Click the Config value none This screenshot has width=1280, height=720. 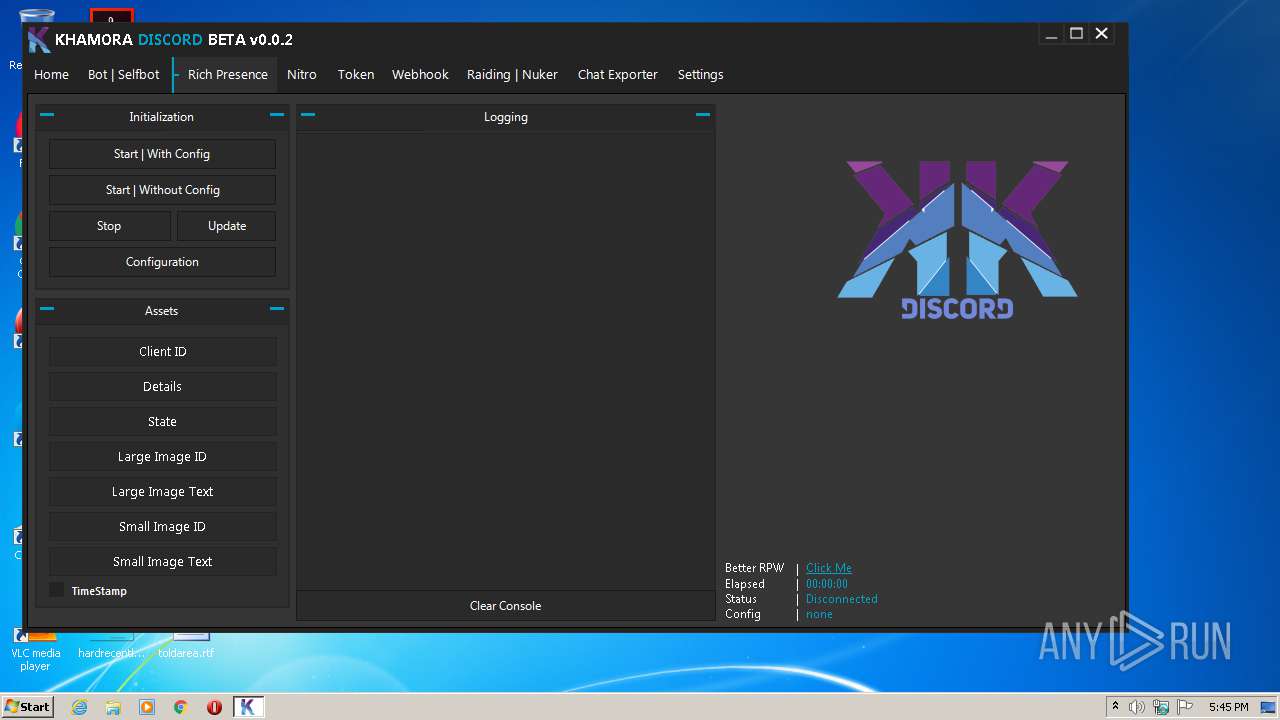point(819,614)
